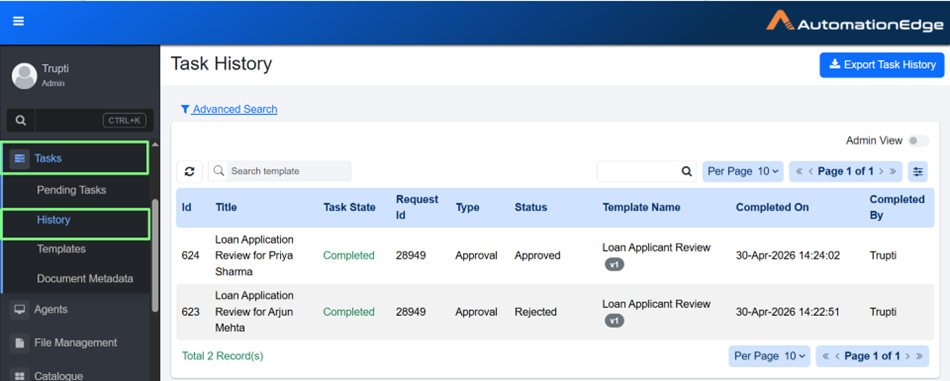The image size is (950, 381).
Task: Go to next page in top pagination
Action: [x=881, y=171]
